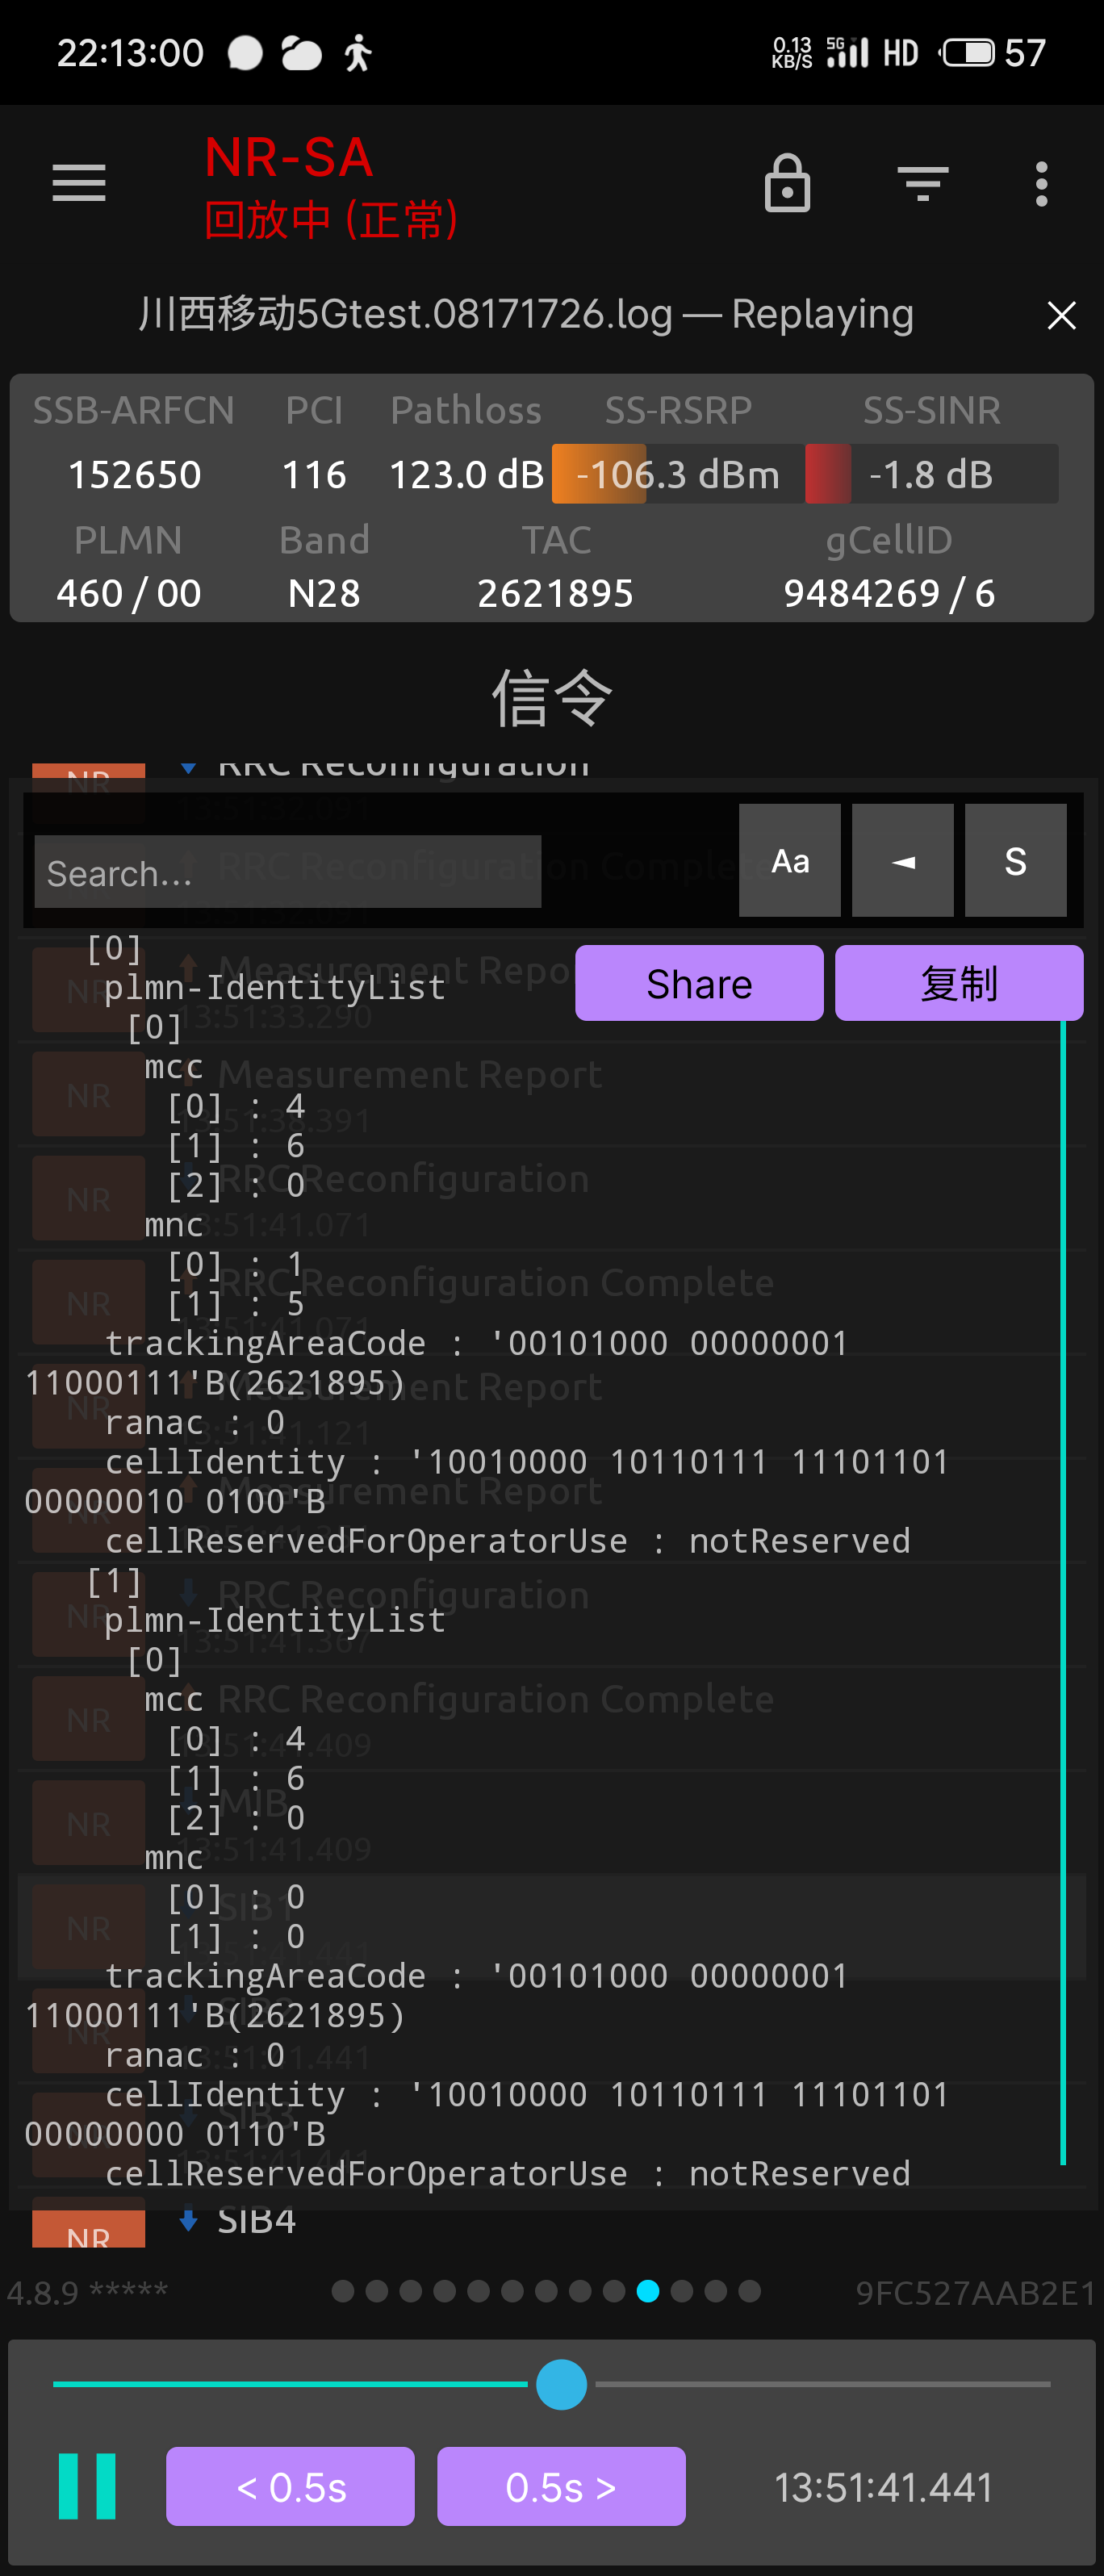Image resolution: width=1104 pixels, height=2576 pixels.
Task: Select the Pathloss value 123.0 dB
Action: 466,474
